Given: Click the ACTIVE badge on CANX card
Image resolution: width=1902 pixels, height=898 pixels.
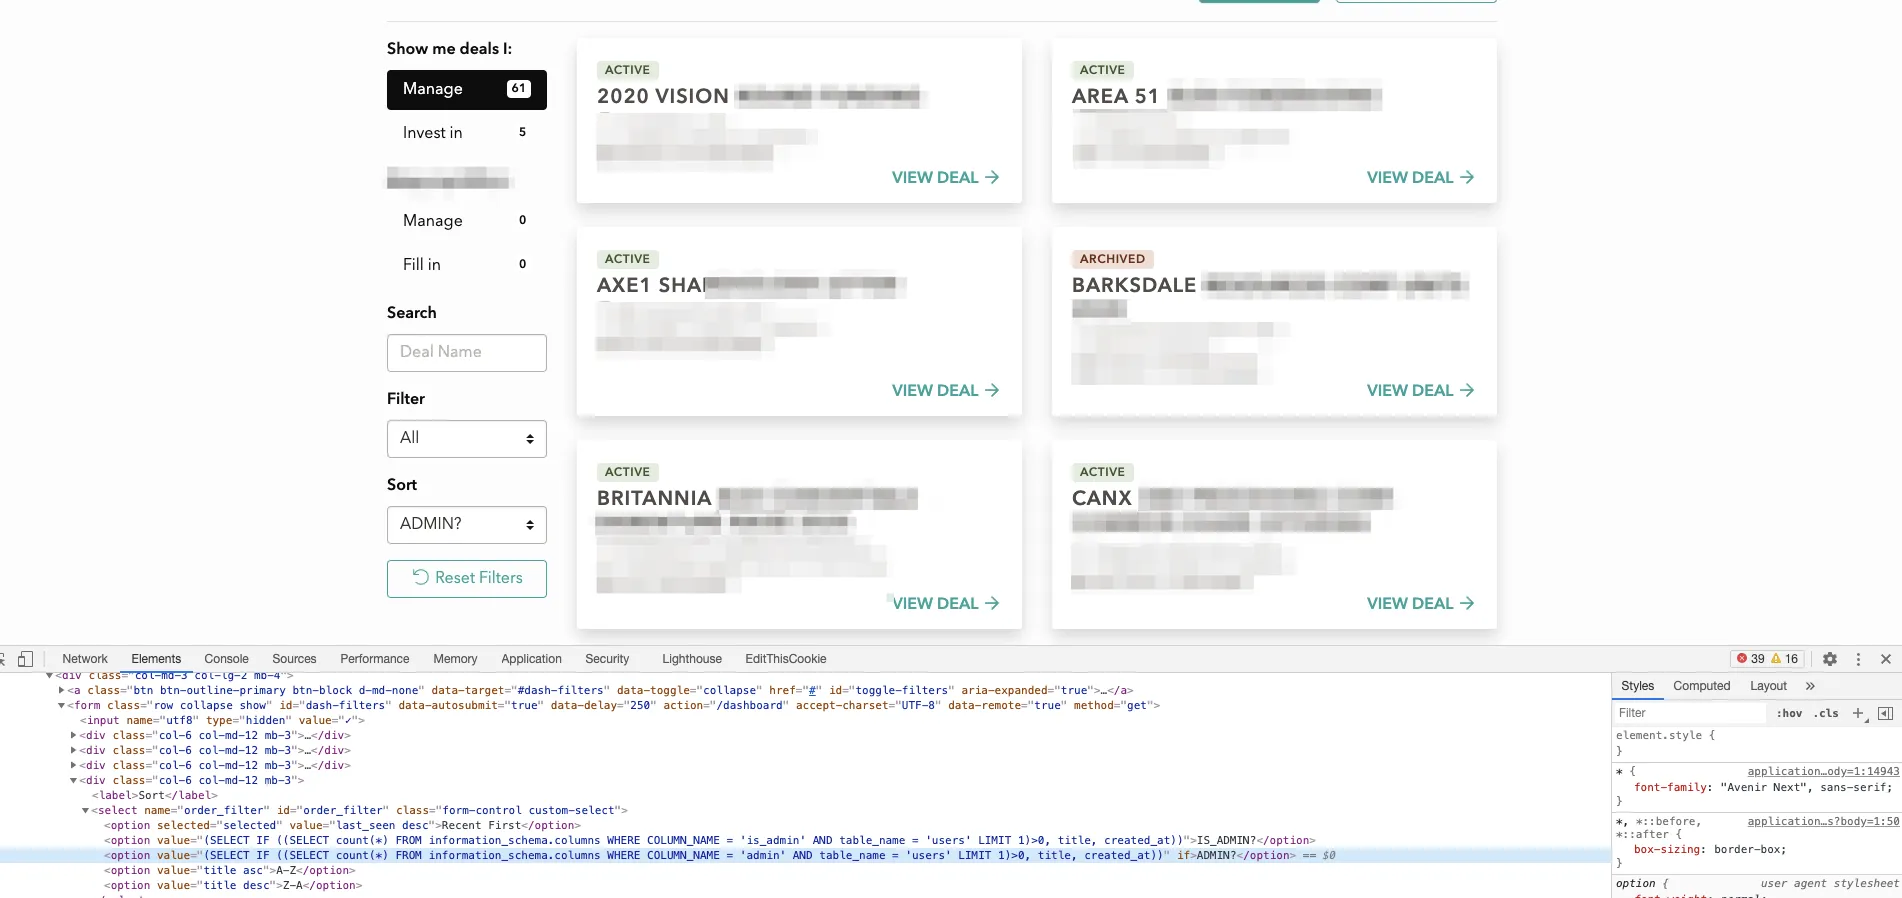Looking at the screenshot, I should (1102, 472).
